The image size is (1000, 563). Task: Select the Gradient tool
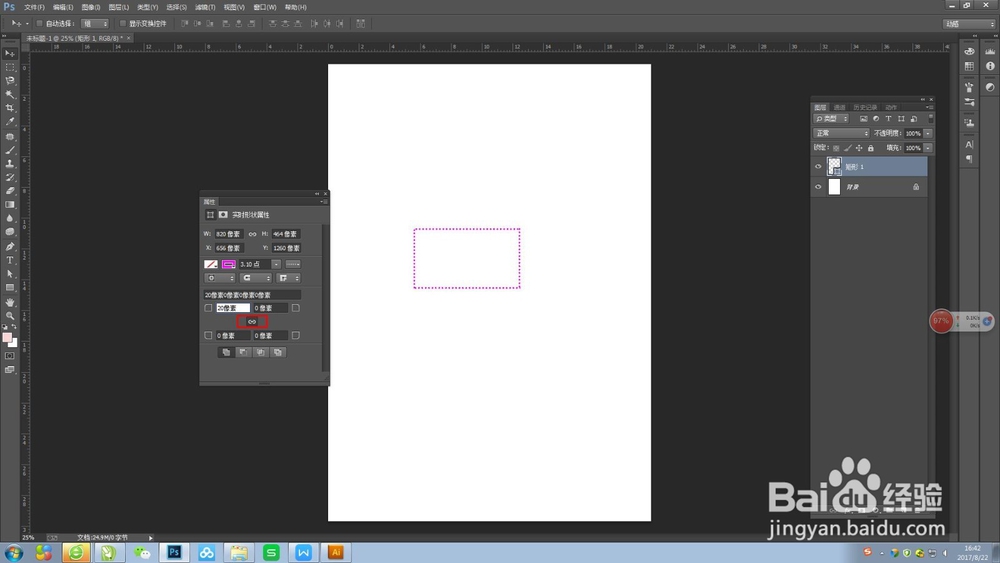tap(10, 205)
